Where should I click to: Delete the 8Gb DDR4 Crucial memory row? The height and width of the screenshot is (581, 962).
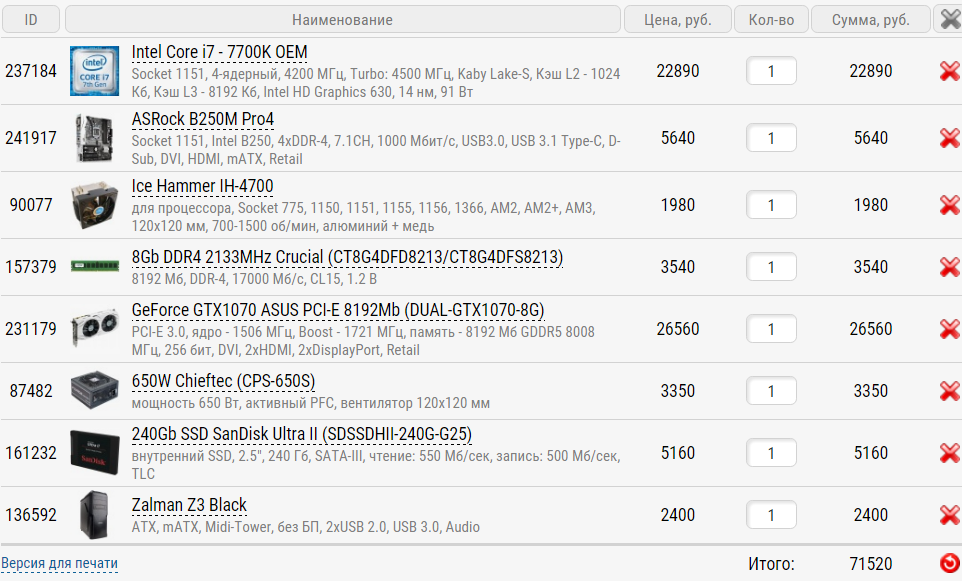pyautogui.click(x=949, y=267)
